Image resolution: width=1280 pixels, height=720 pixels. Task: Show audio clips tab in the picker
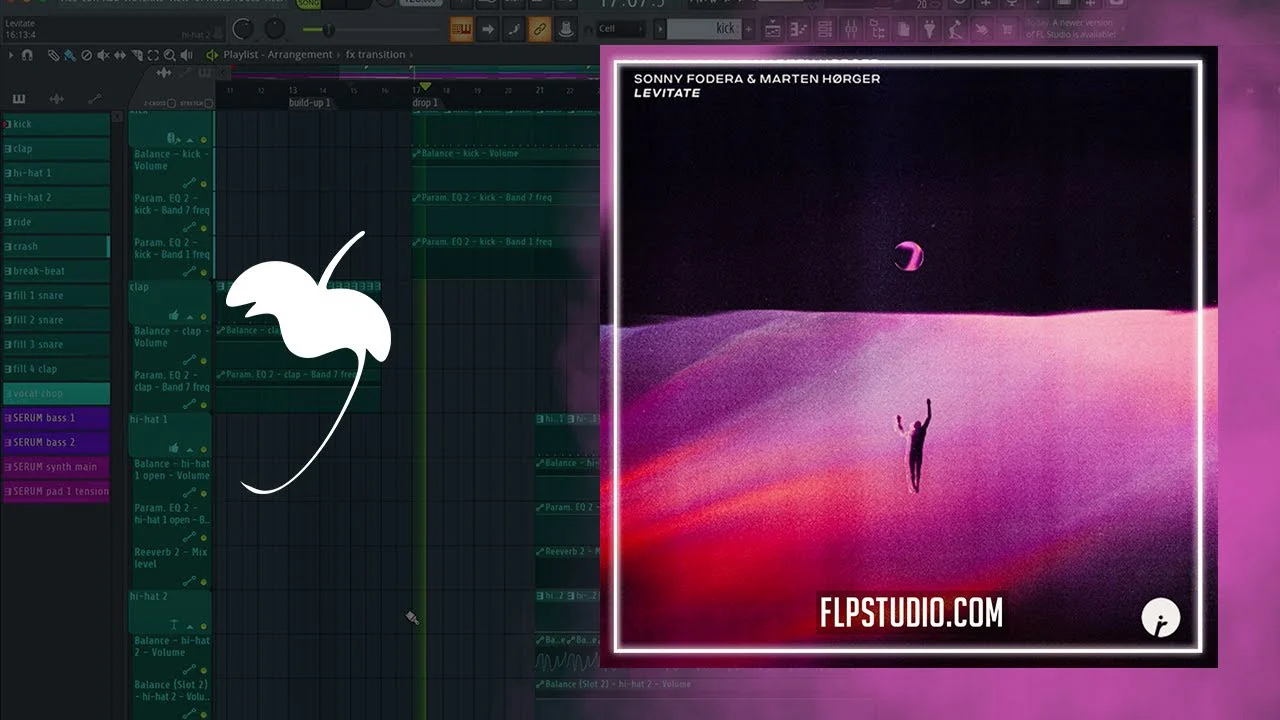coord(56,99)
